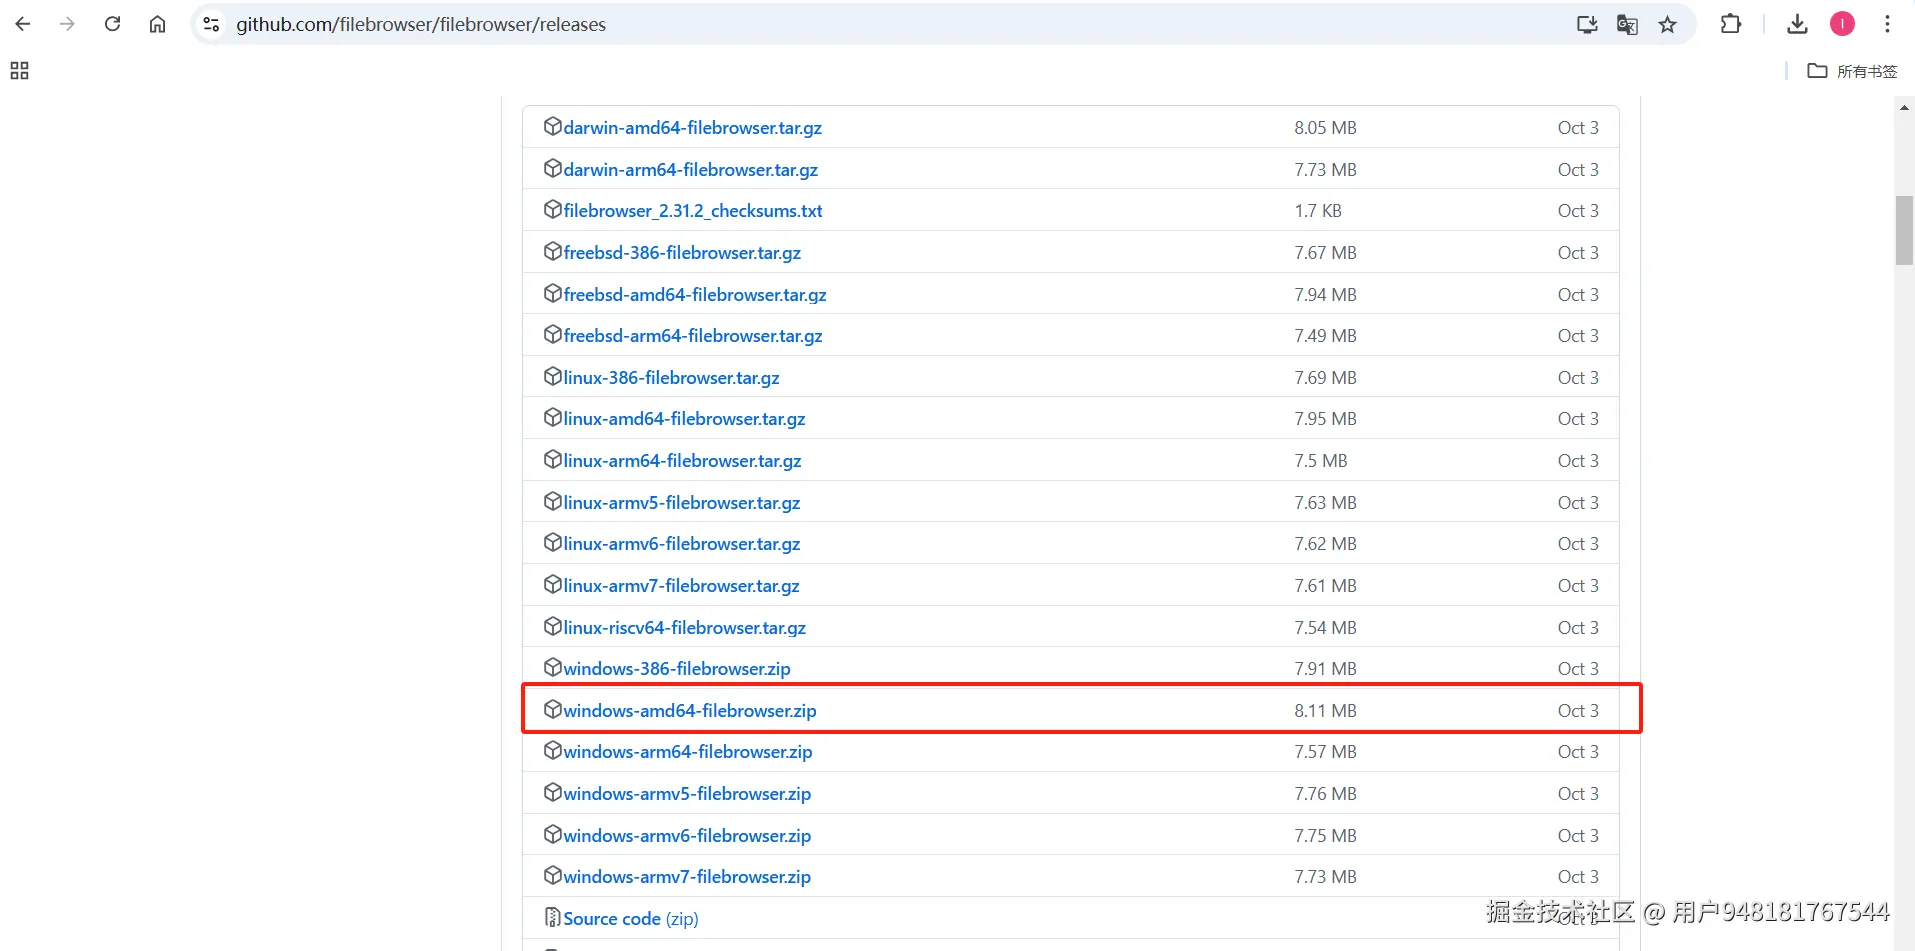The width and height of the screenshot is (1915, 951).
Task: Download linux-arm64-filebrowser.tar.gz
Action: (682, 461)
